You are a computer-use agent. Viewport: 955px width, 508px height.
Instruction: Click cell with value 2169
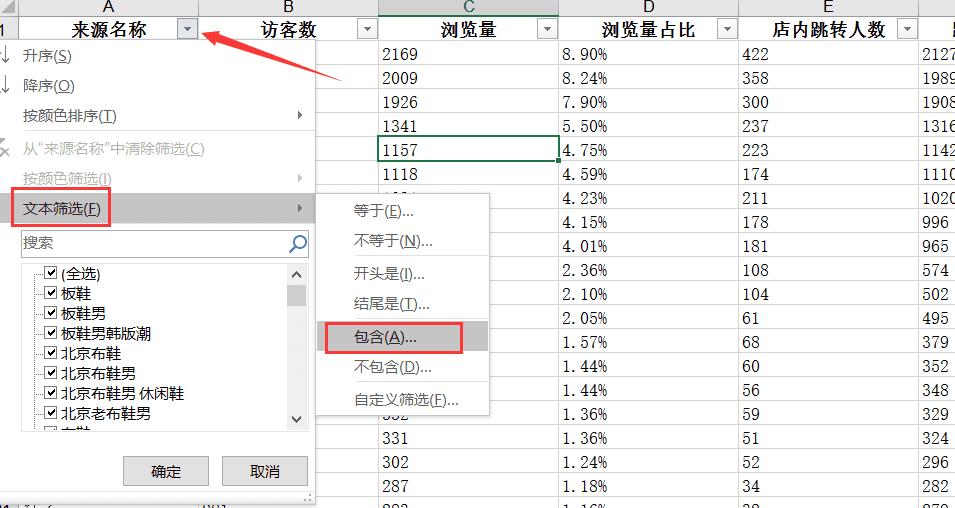(x=468, y=54)
